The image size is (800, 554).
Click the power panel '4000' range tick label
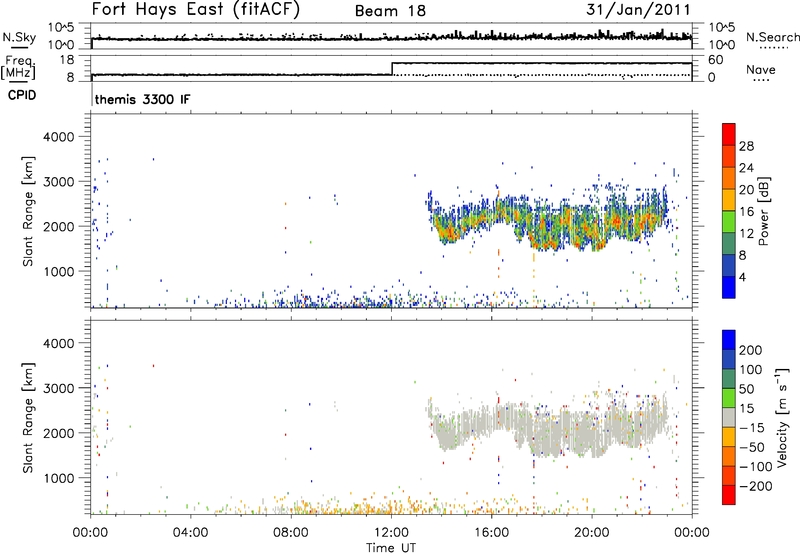point(58,137)
